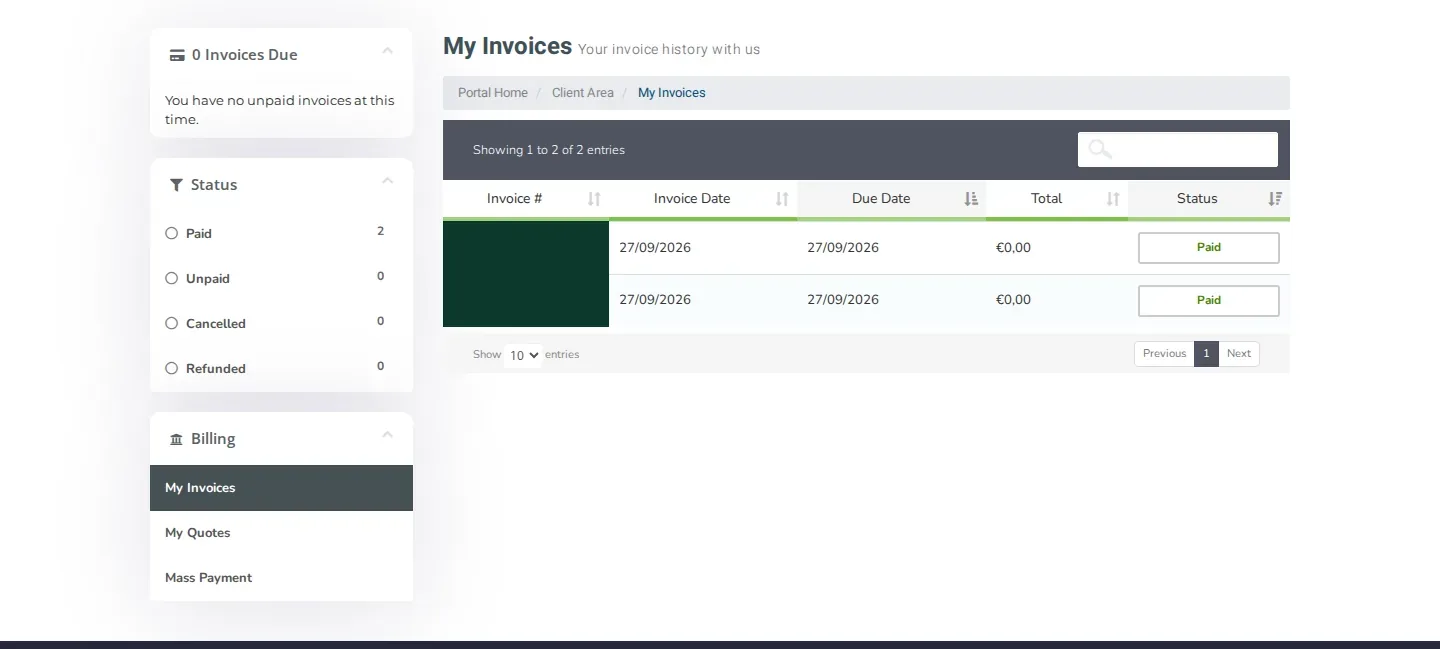Open My Invoices in Billing menu
The image size is (1440, 649).
[x=281, y=488]
